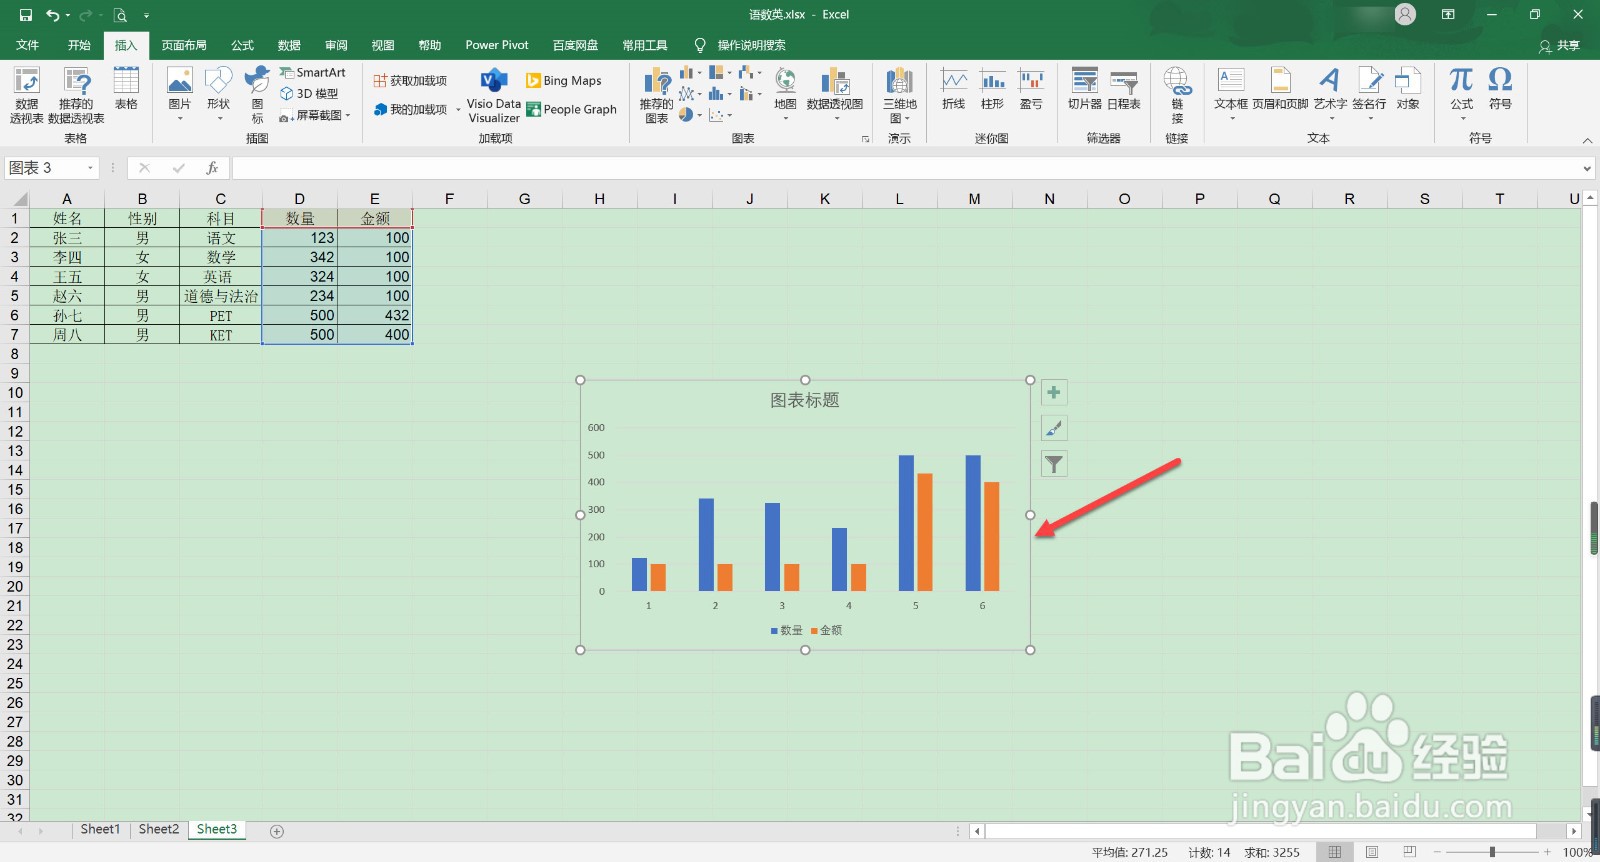The image size is (1600, 862).
Task: Insert a Symbol (符号)
Action: (x=1500, y=89)
